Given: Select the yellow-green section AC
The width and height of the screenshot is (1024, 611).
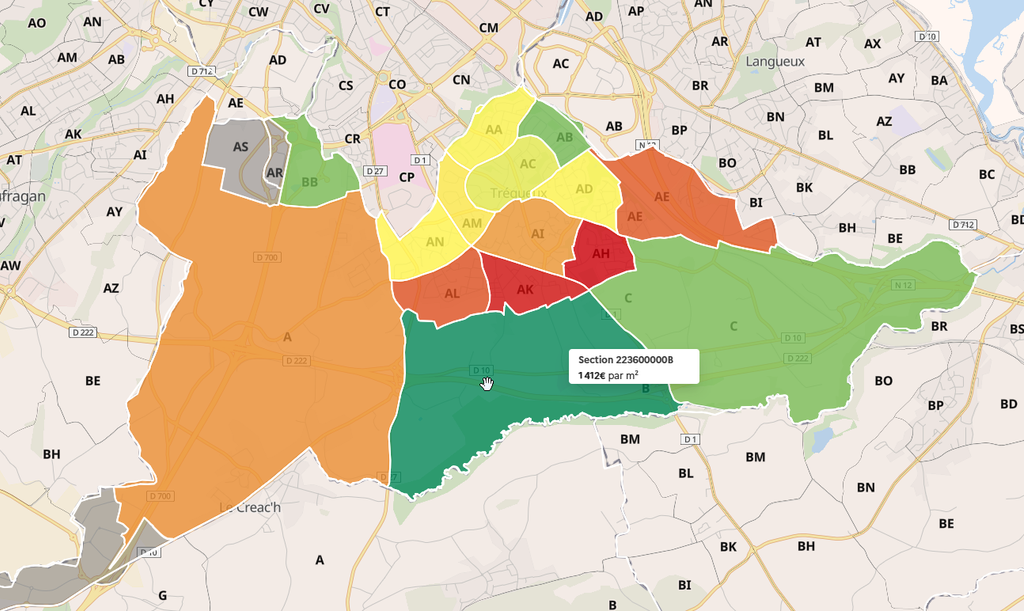Looking at the screenshot, I should tap(527, 164).
